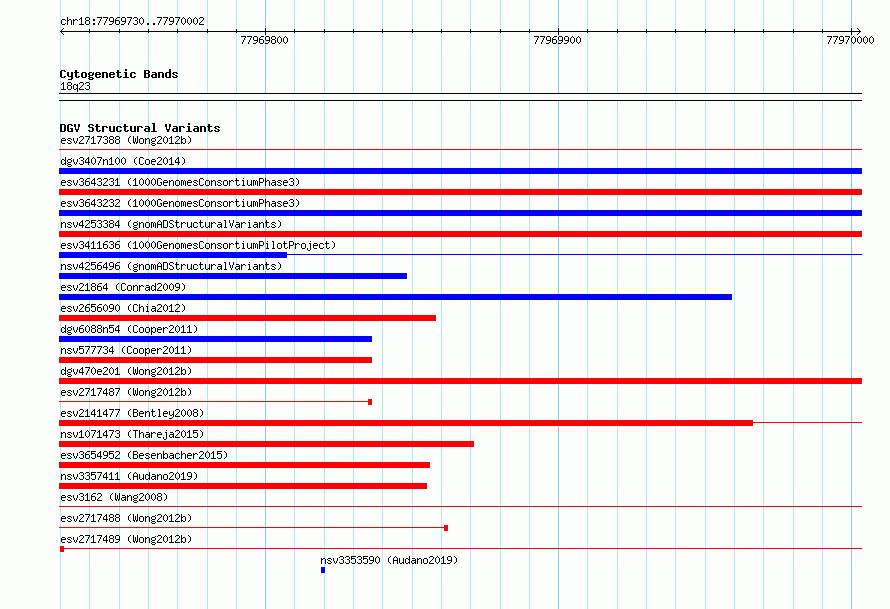Click the esv3654952 red bar
This screenshot has height=609, width=890.
(244, 465)
